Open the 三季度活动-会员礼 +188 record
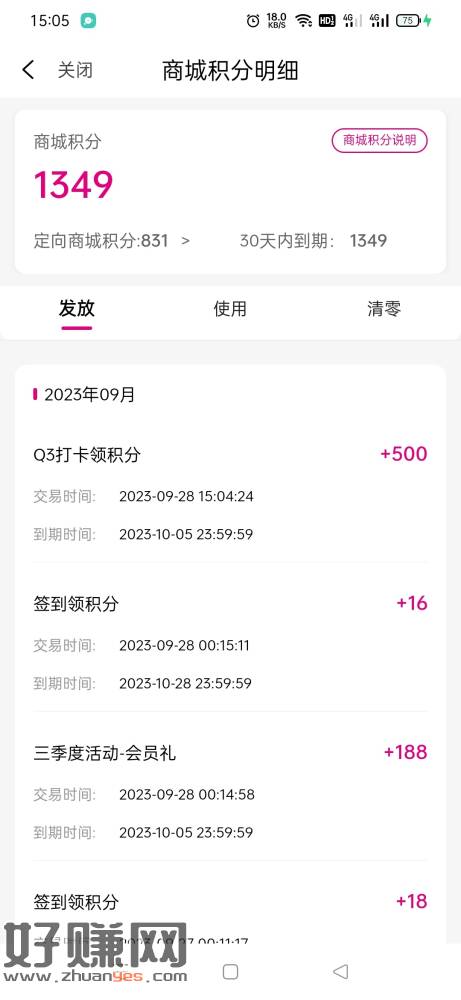Viewport: 461px width, 1000px height. (x=230, y=793)
